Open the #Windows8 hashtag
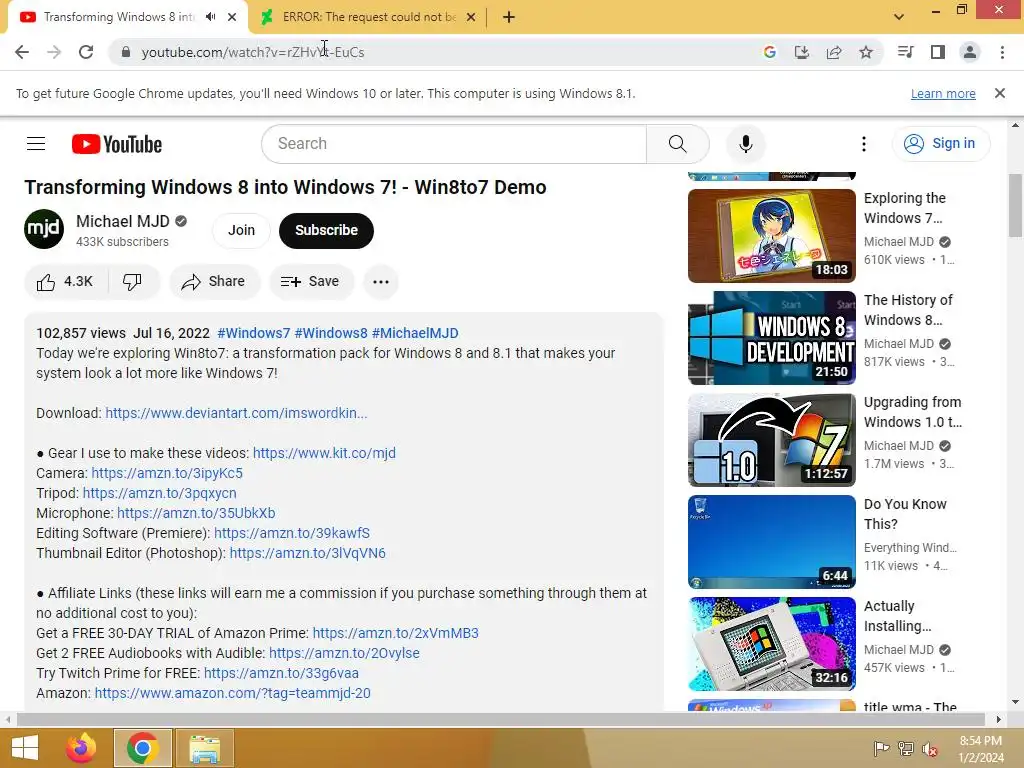This screenshot has width=1024, height=768. click(331, 333)
